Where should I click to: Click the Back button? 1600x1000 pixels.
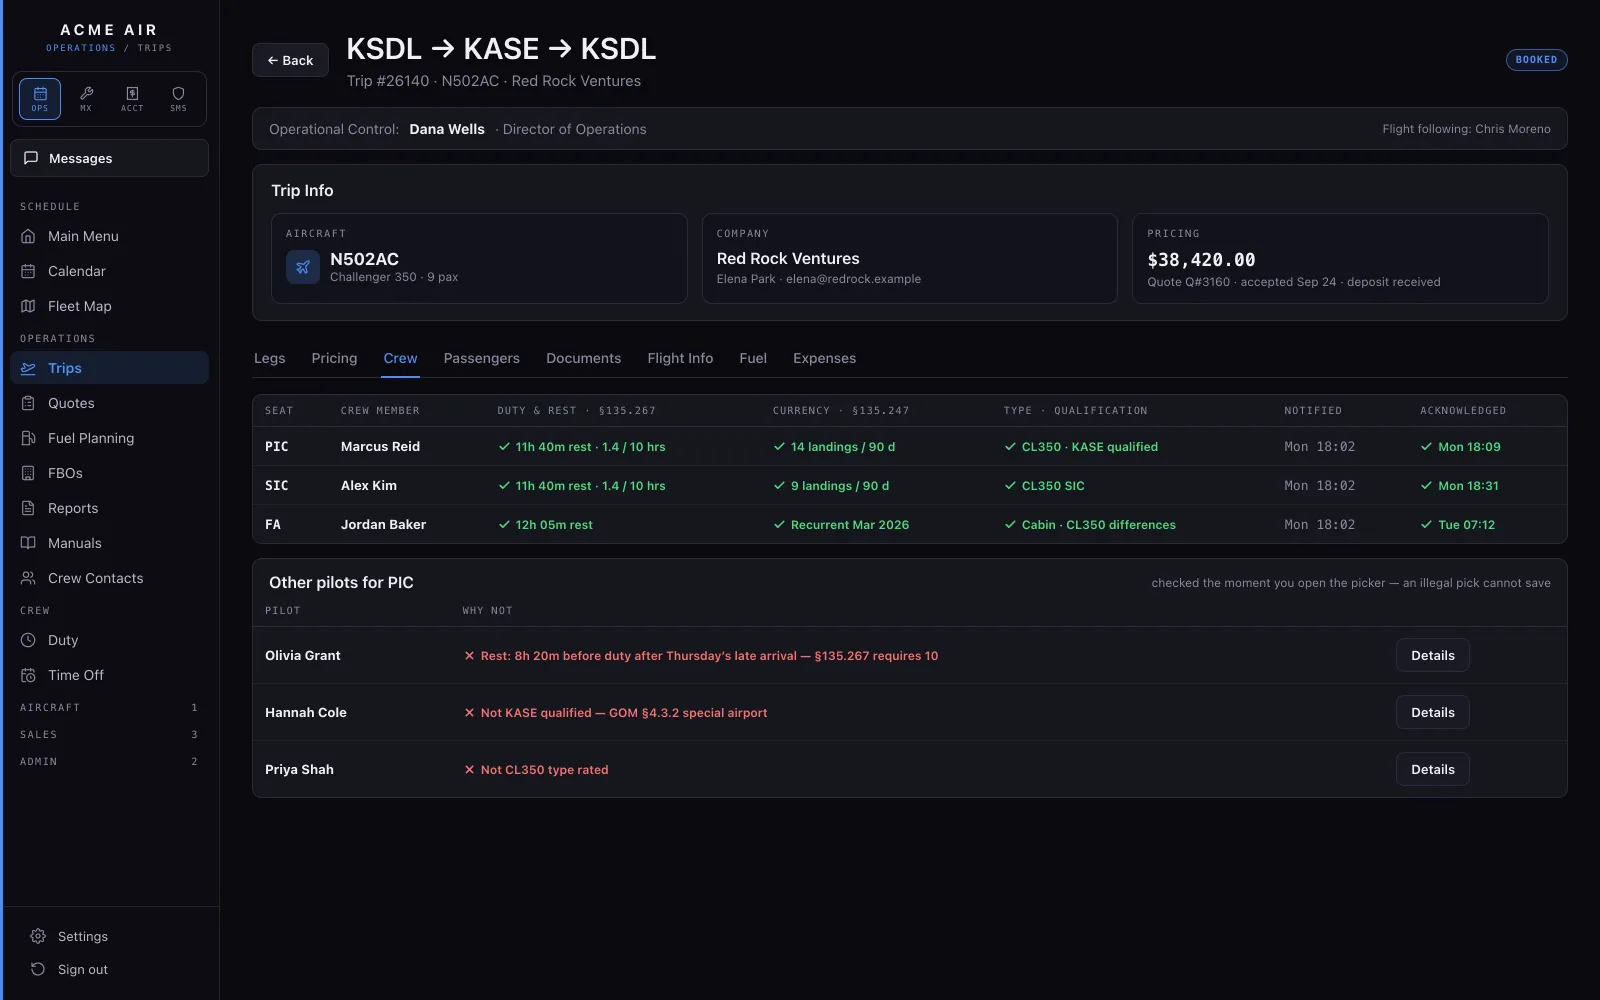click(290, 60)
